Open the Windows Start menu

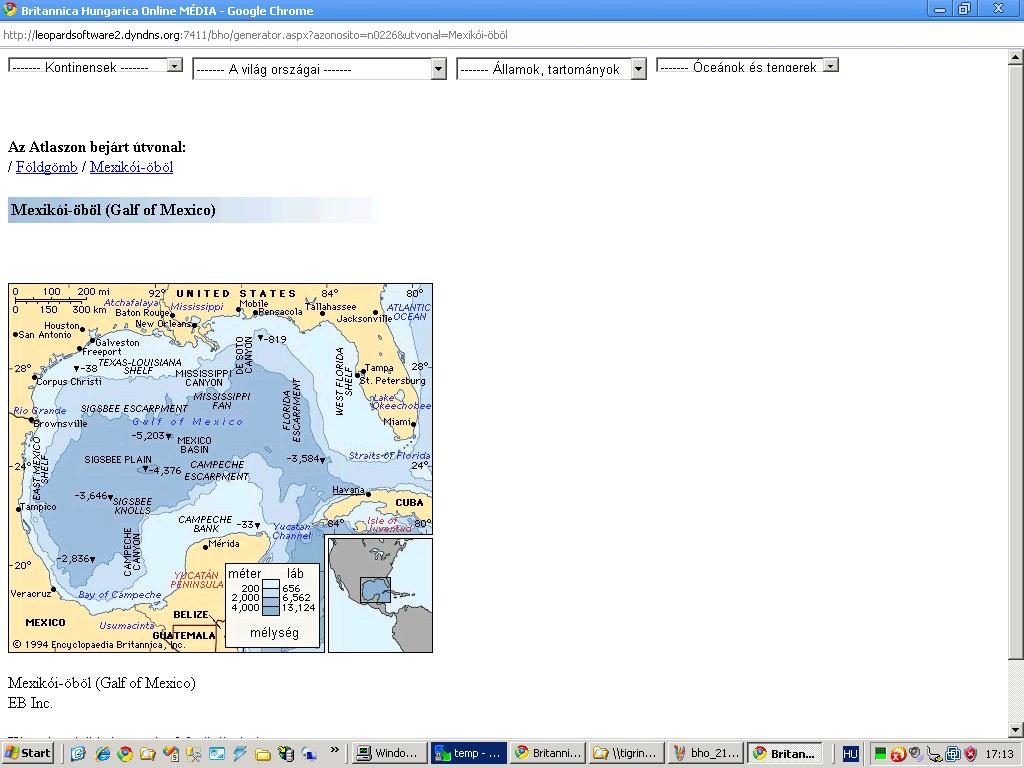[x=28, y=753]
